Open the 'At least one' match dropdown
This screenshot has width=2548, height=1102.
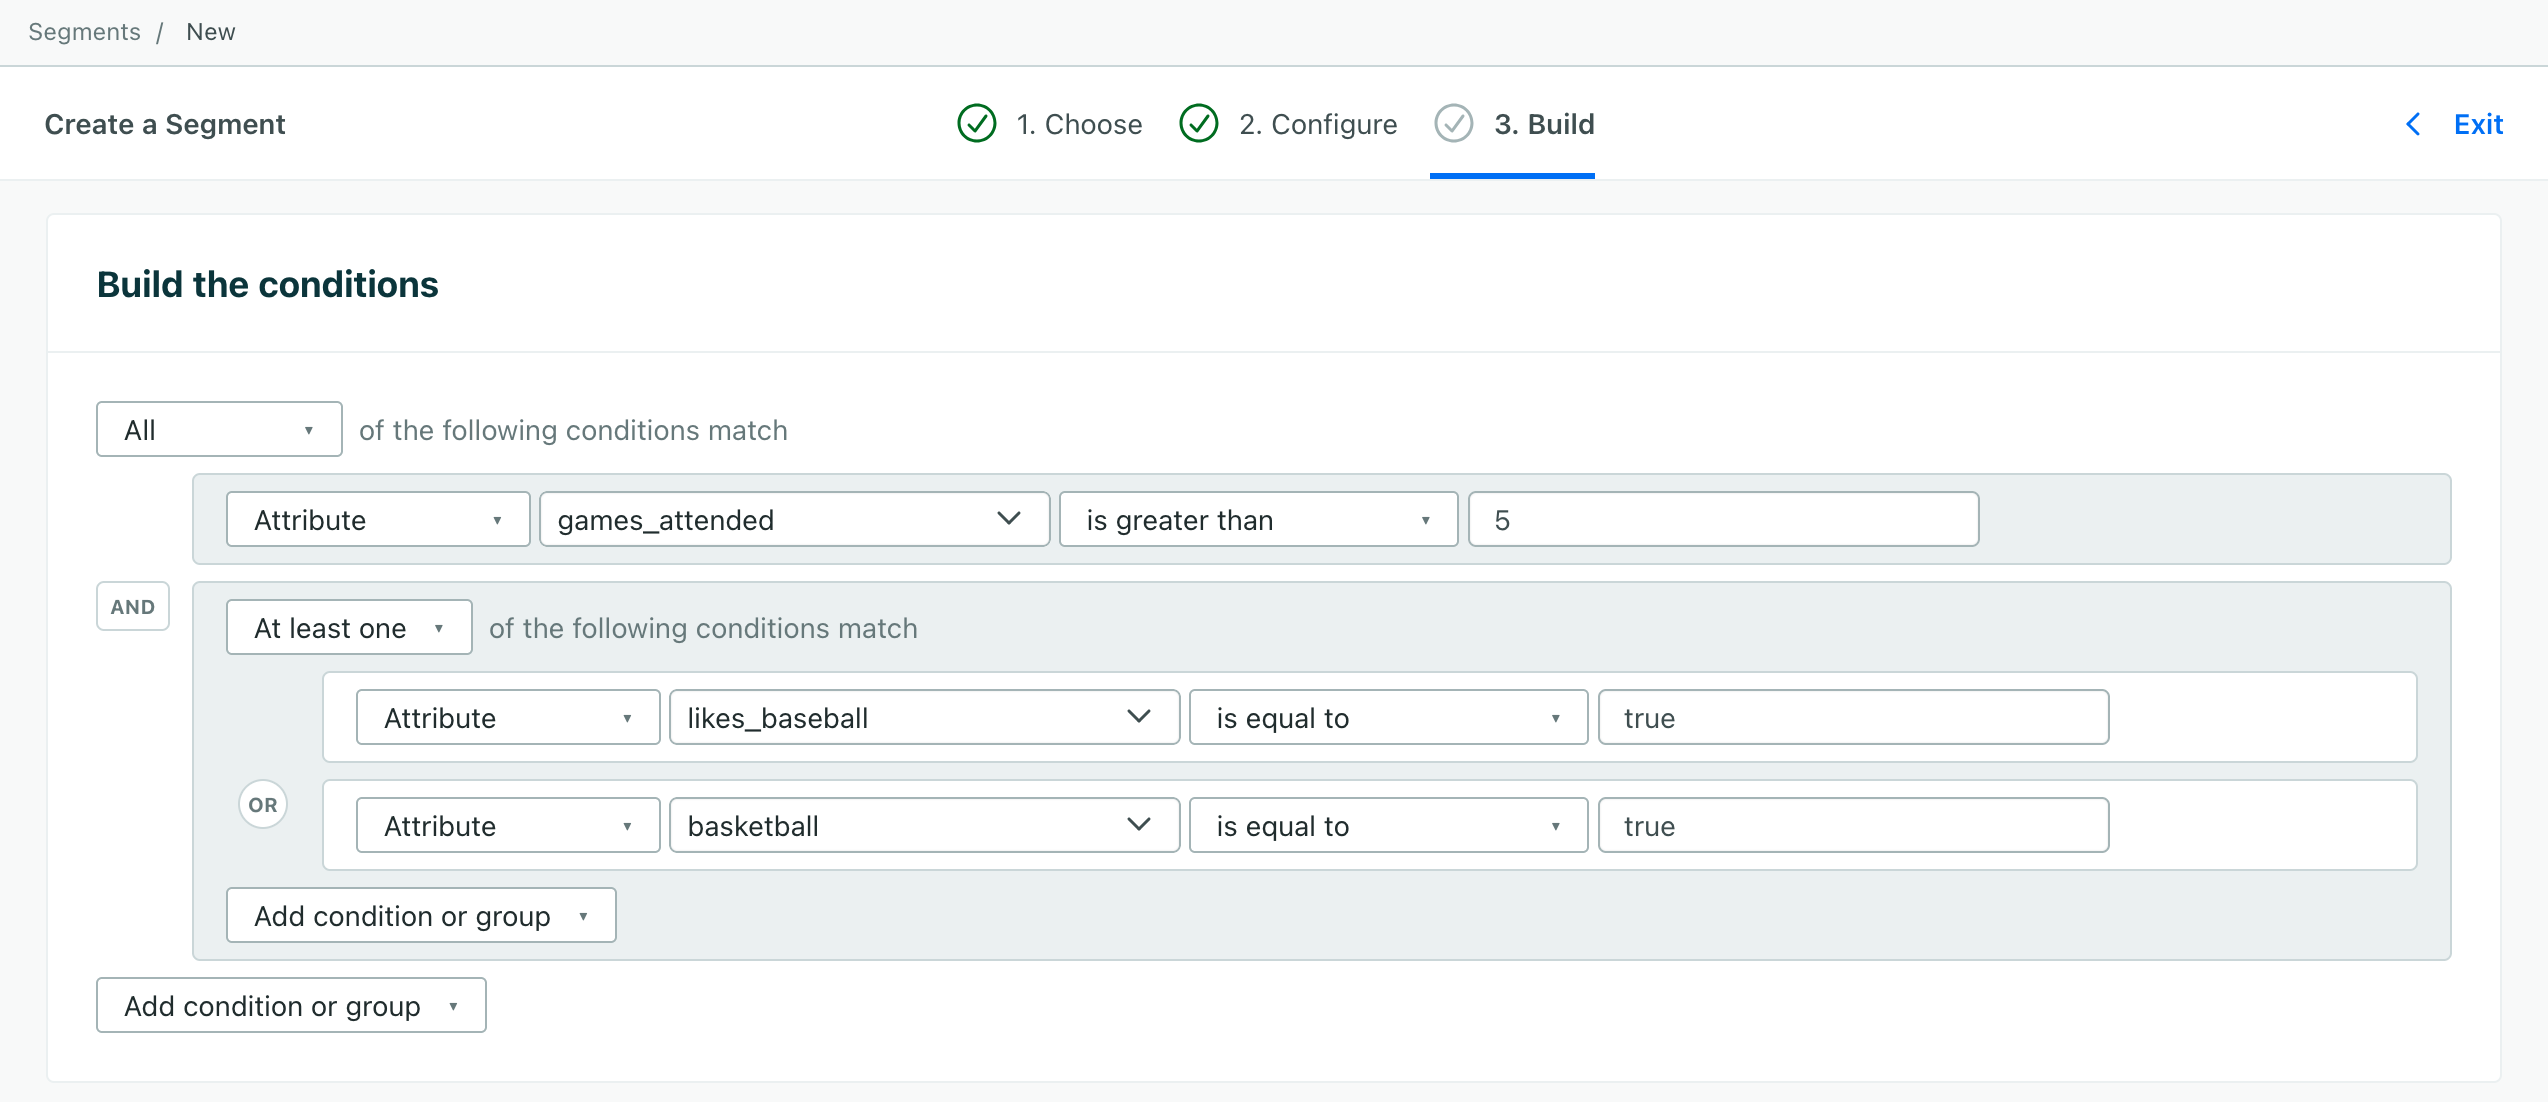click(x=349, y=627)
